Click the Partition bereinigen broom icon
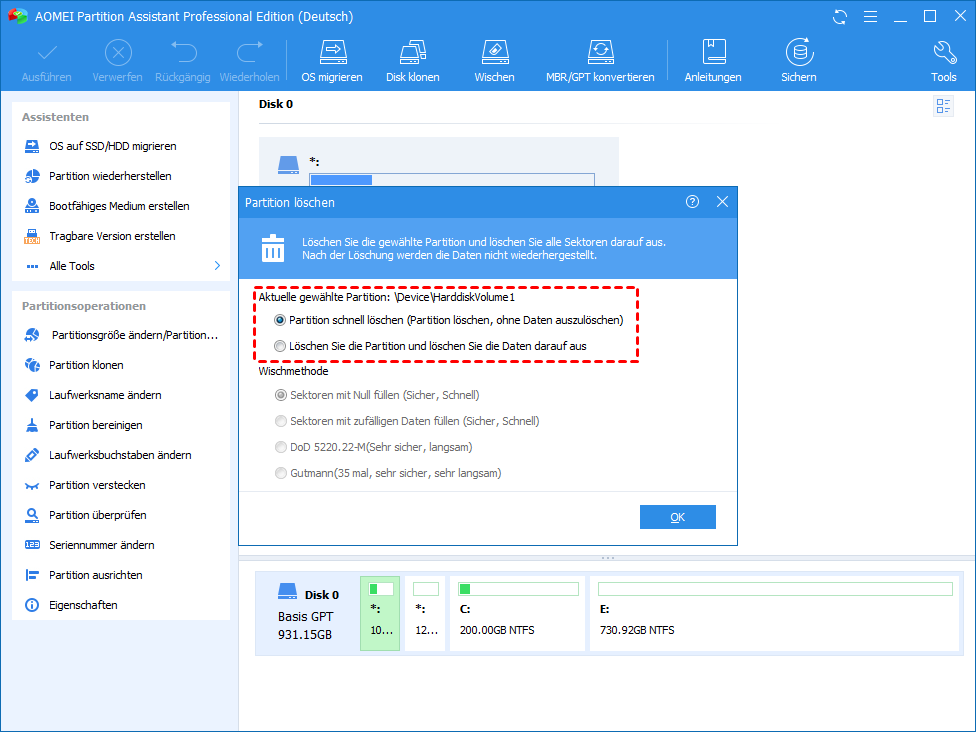The height and width of the screenshot is (732, 976). pyautogui.click(x=32, y=425)
